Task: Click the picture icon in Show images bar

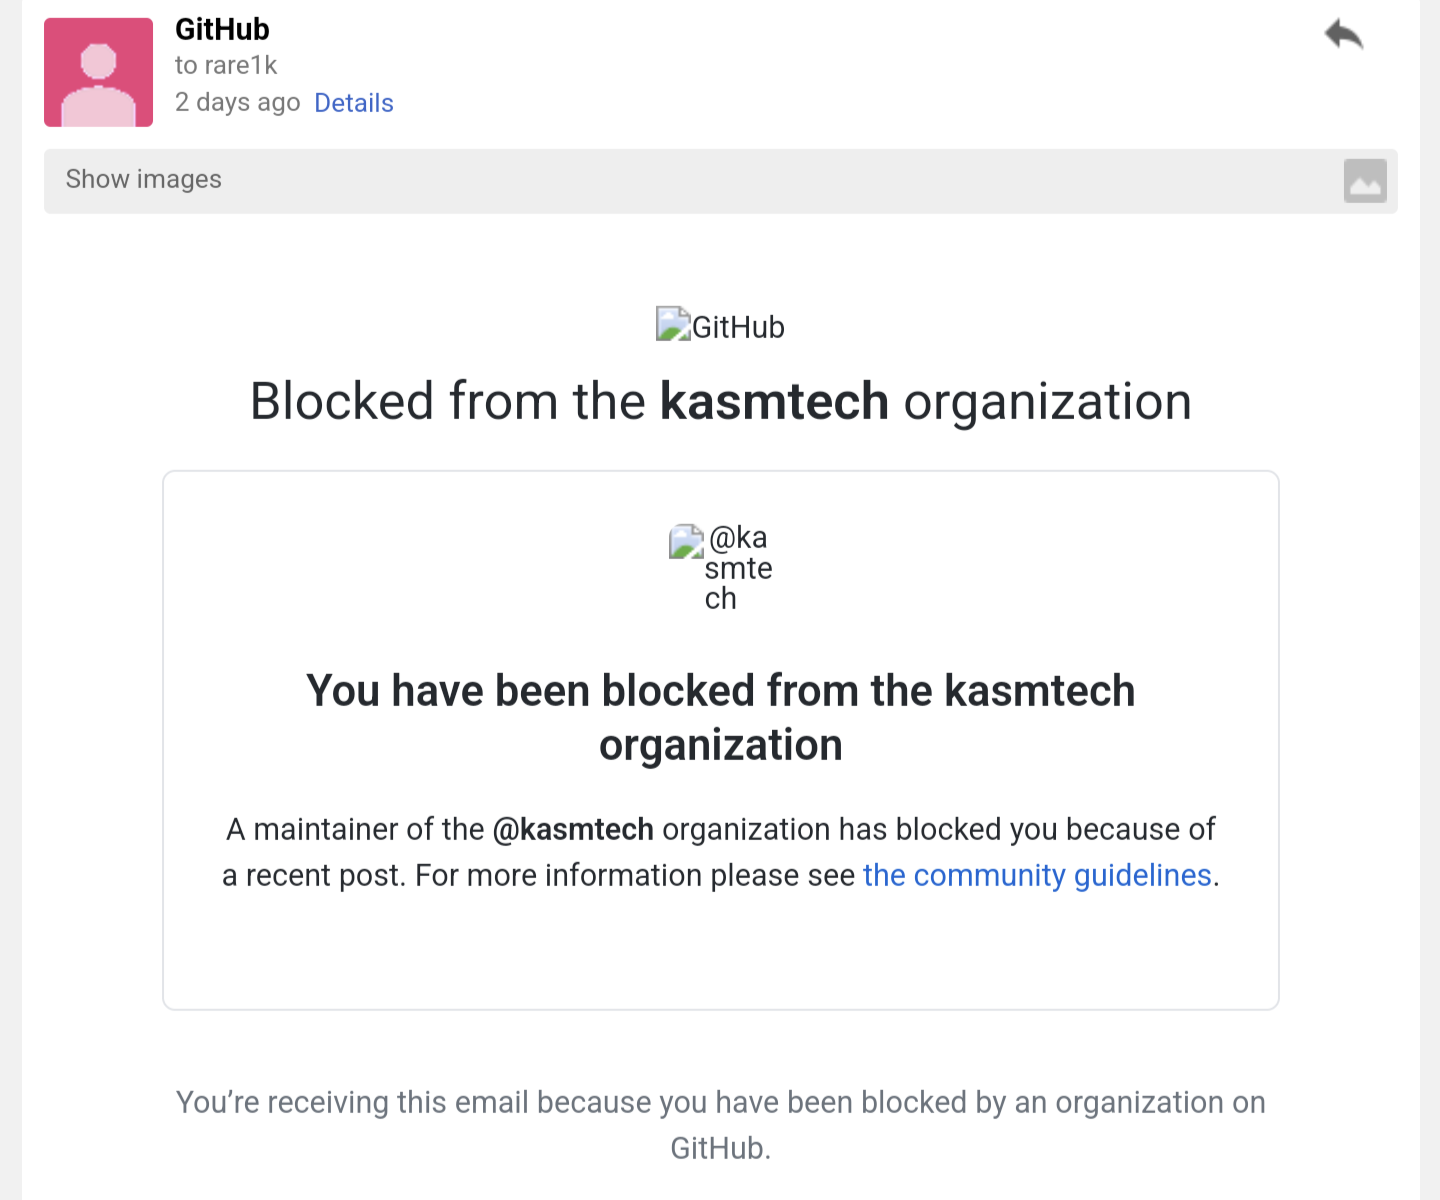Action: click(1364, 181)
